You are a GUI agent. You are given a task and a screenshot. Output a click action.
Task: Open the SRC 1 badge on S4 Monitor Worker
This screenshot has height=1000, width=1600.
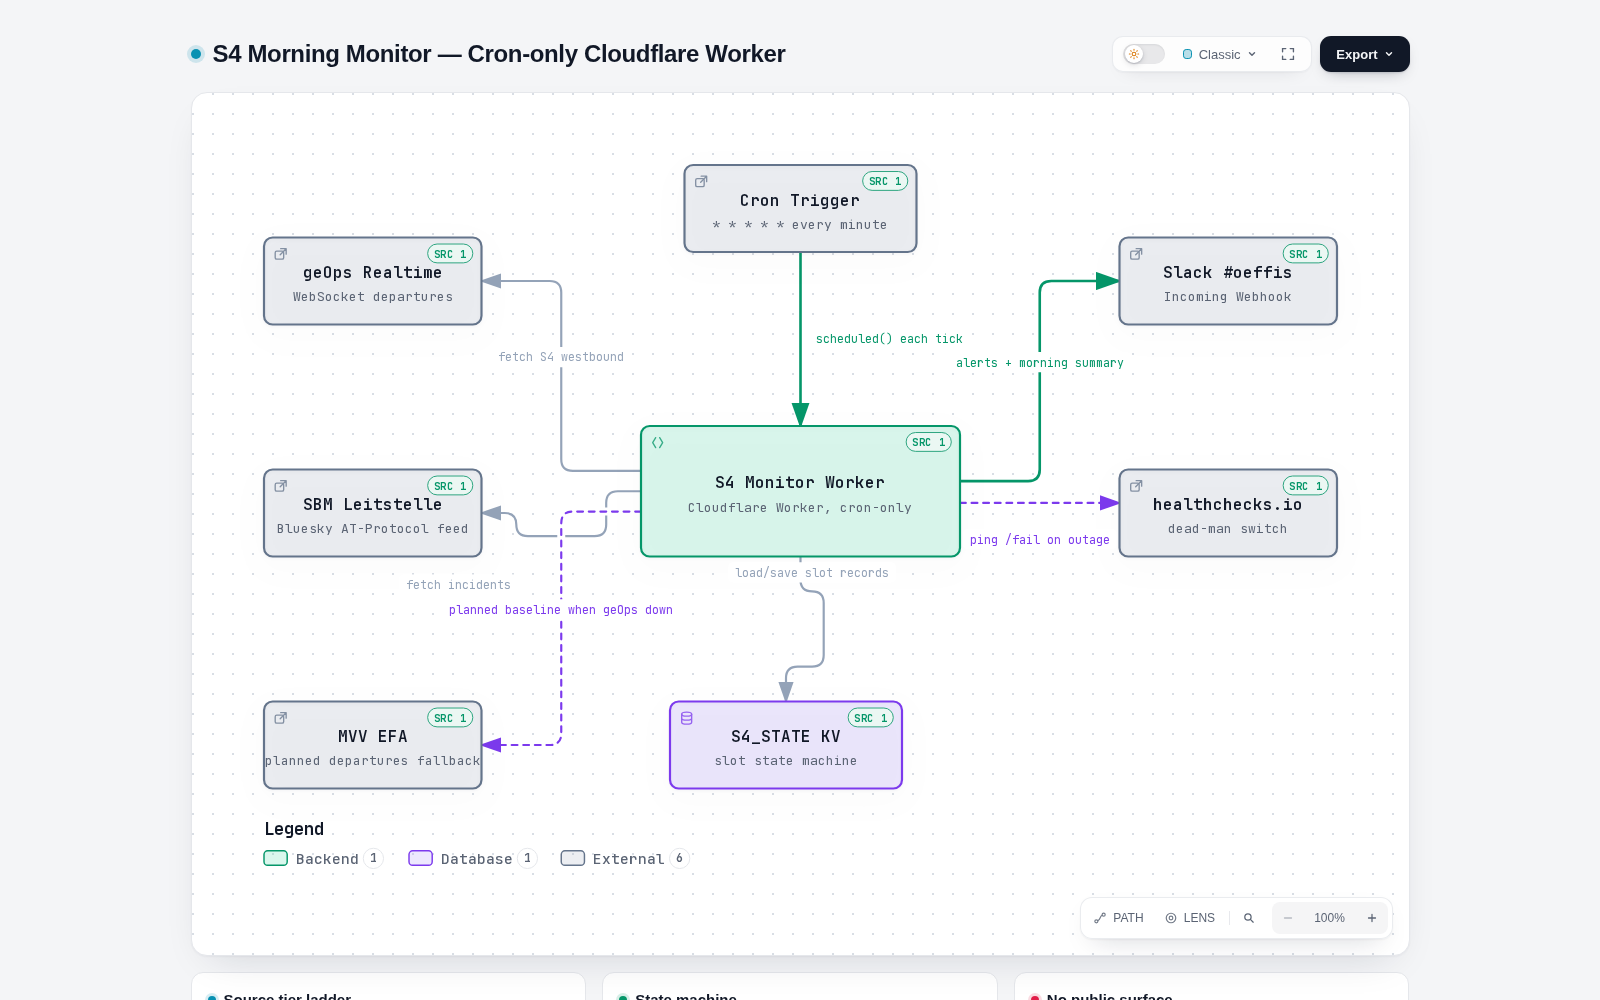tap(928, 442)
